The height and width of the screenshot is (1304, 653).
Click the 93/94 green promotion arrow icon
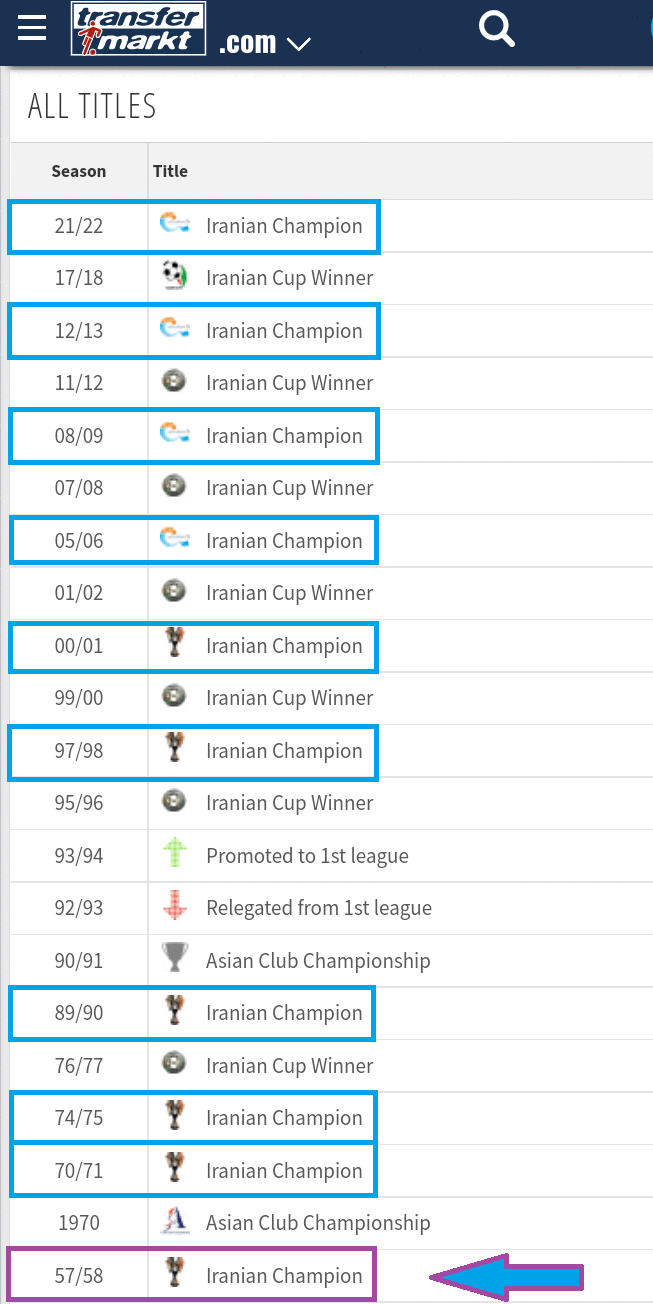(175, 855)
